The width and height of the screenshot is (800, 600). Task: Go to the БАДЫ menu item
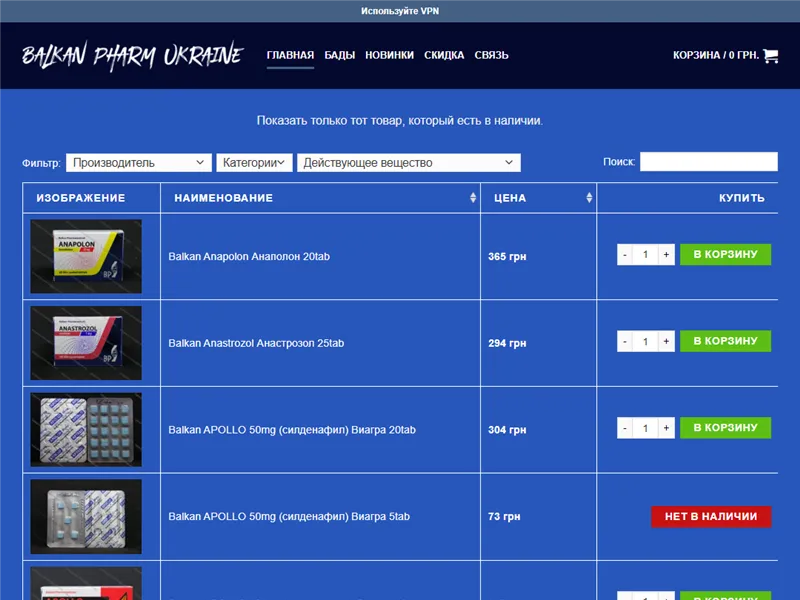tap(340, 55)
